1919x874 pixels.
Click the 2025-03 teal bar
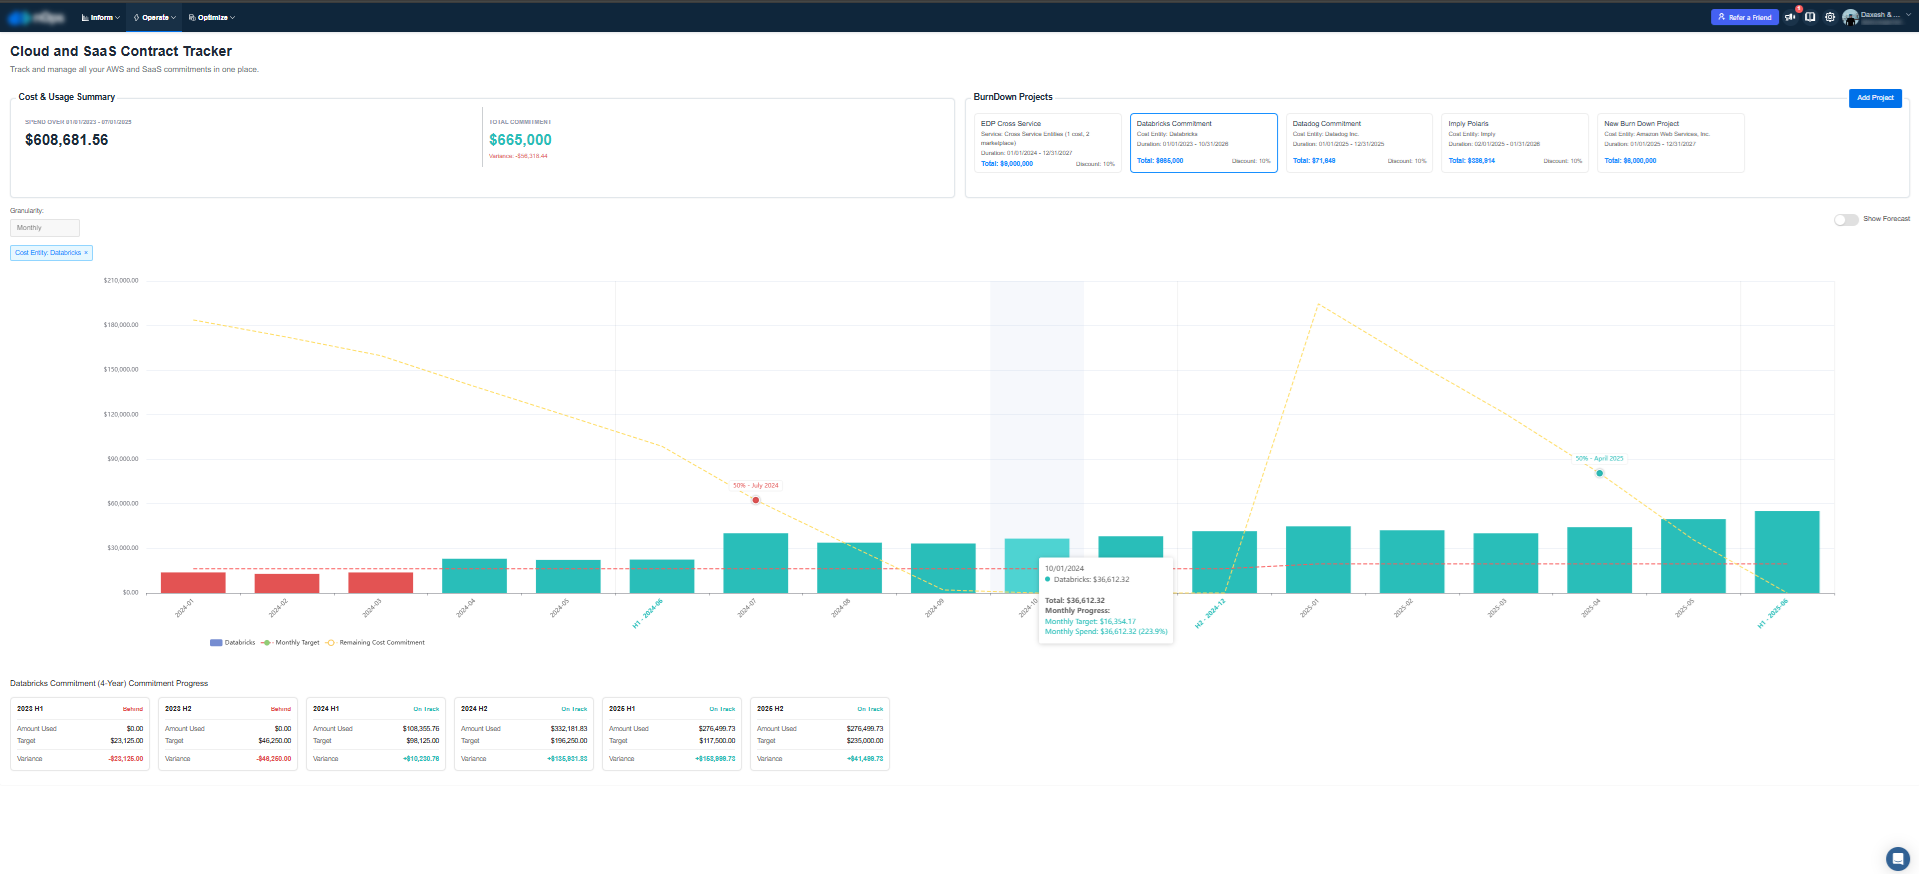tap(1506, 563)
